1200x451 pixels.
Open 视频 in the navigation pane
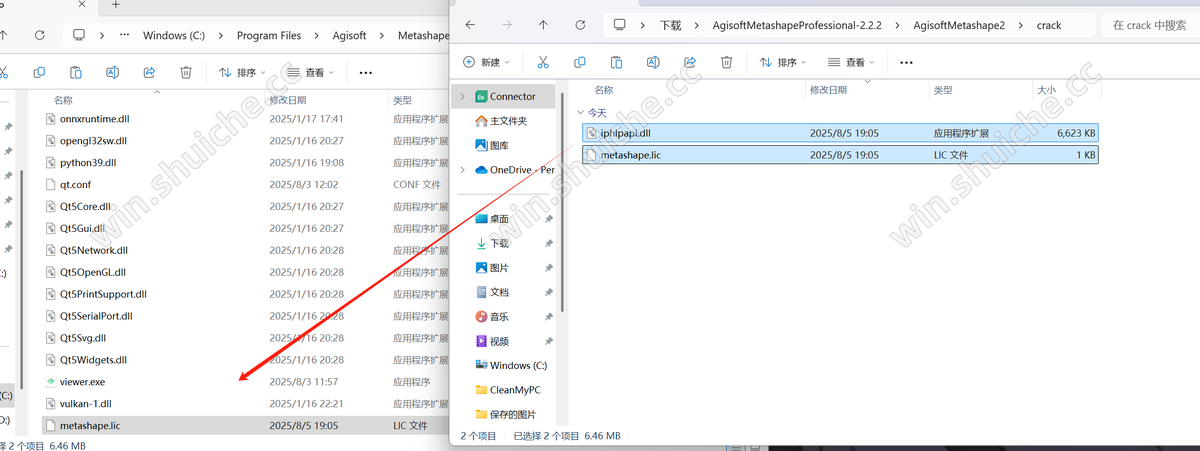[x=499, y=341]
